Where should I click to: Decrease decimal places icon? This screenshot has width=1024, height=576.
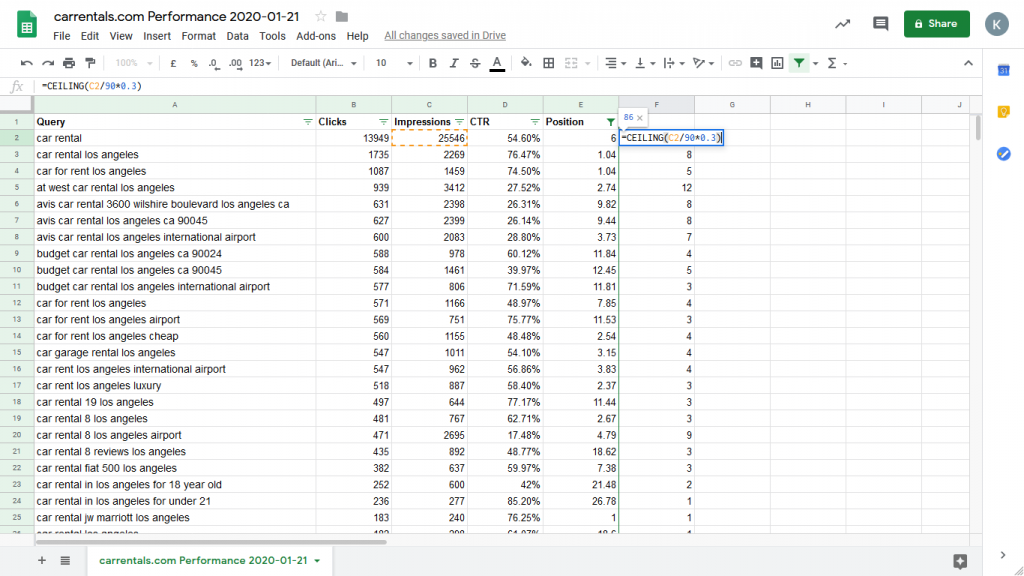(214, 63)
